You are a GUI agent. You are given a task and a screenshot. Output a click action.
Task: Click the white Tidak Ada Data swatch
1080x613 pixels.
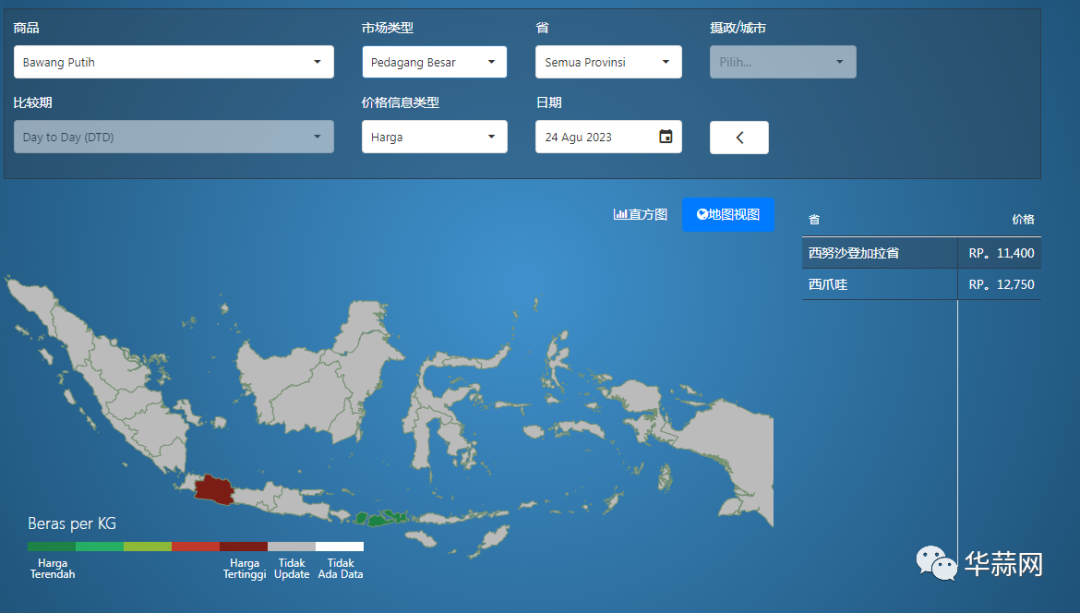click(x=339, y=547)
